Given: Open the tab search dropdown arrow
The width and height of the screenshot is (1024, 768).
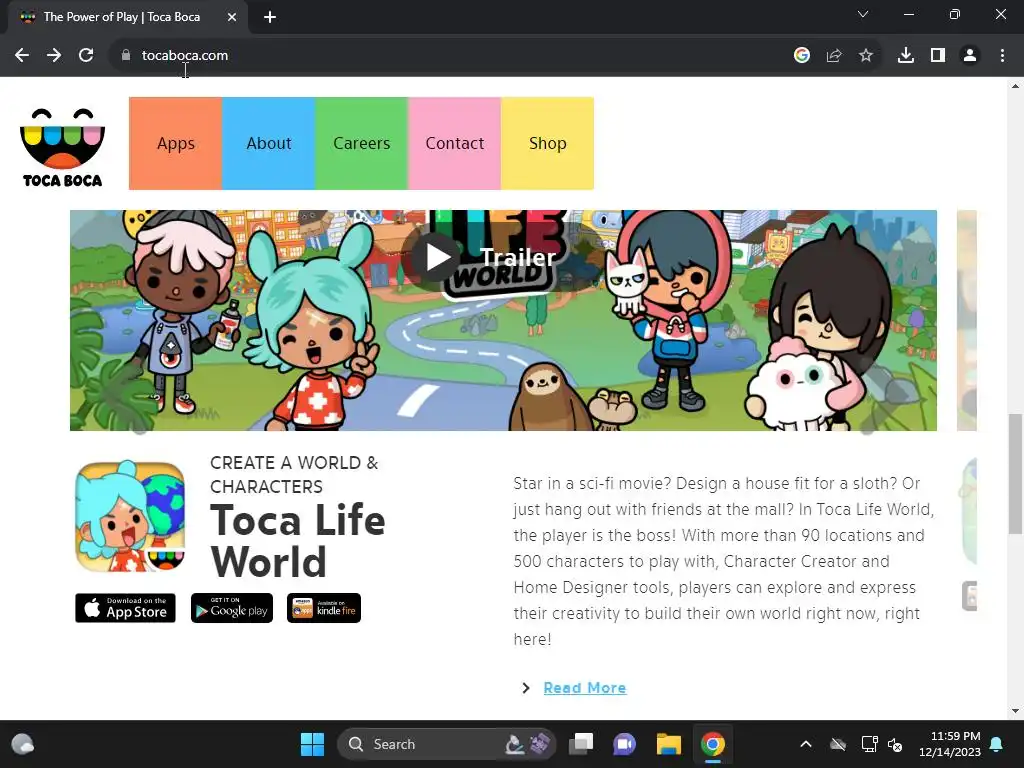Looking at the screenshot, I should 863,14.
